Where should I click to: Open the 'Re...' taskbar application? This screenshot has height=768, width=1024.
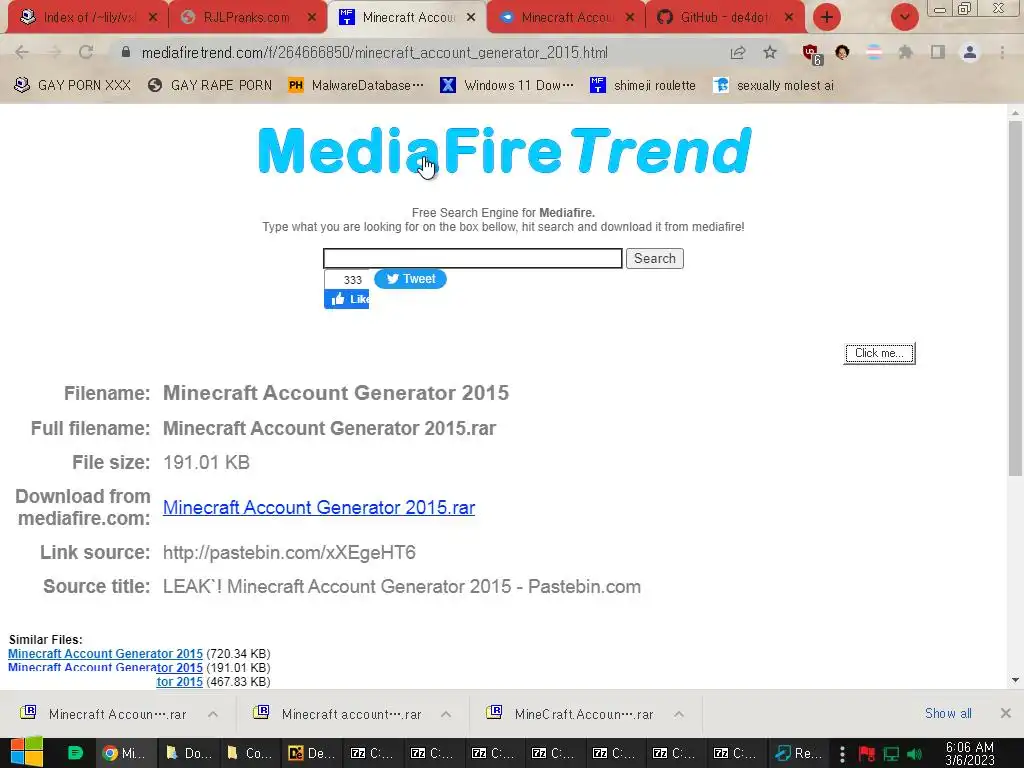(798, 753)
